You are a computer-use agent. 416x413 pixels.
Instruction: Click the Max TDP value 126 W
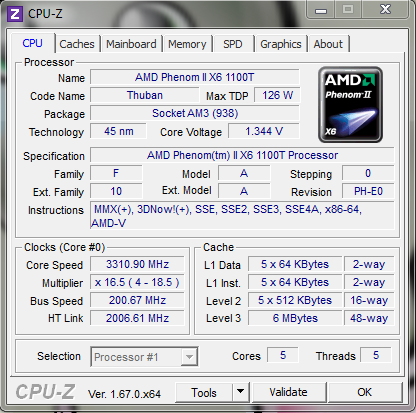coord(277,95)
